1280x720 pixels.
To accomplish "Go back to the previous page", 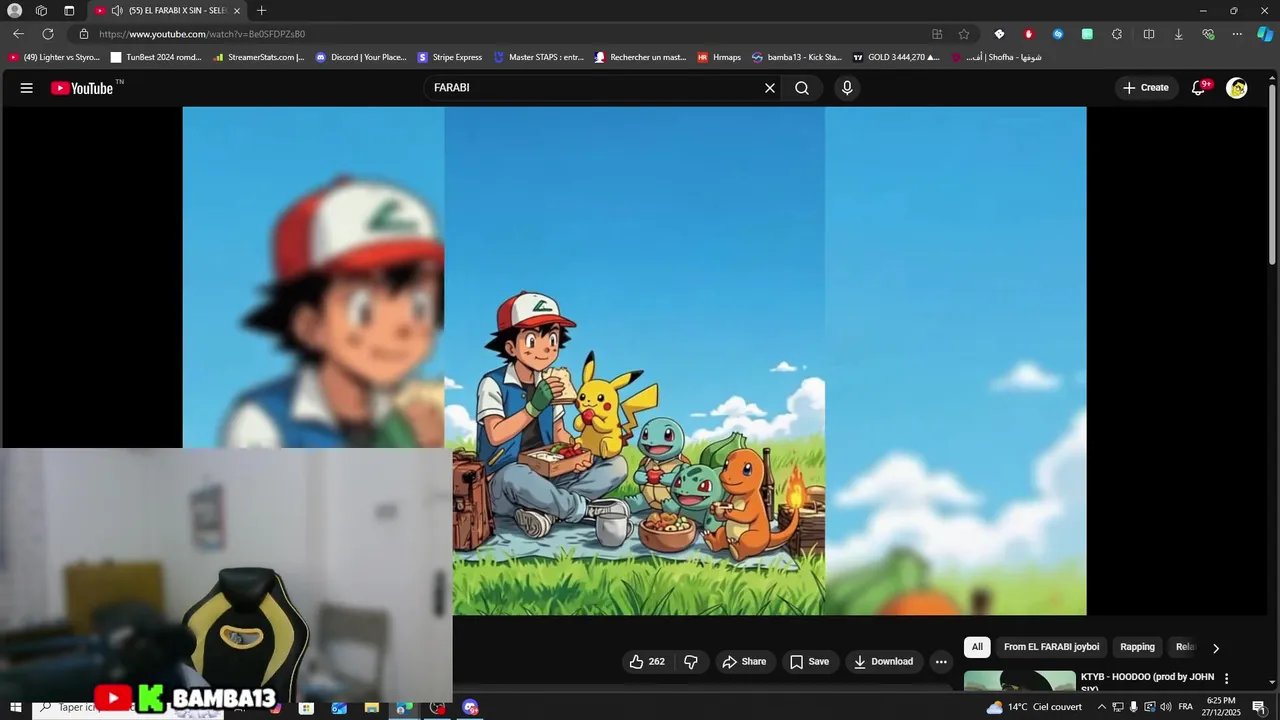I will click(x=18, y=34).
